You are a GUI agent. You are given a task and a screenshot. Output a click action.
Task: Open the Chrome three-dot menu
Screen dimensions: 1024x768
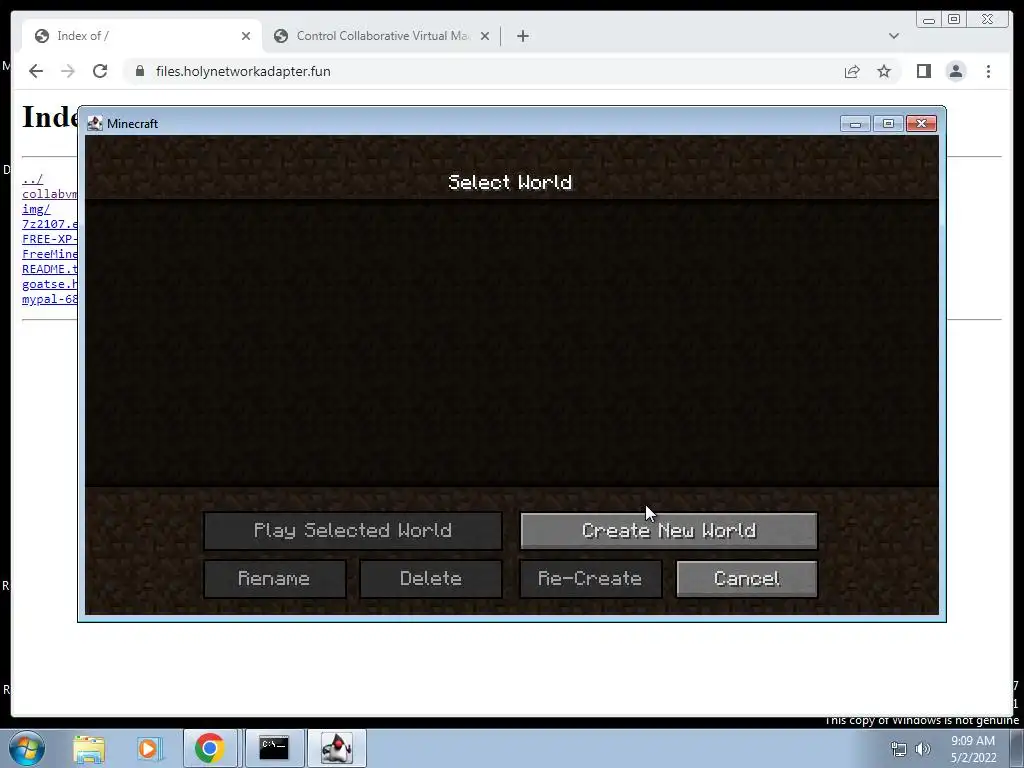point(988,71)
